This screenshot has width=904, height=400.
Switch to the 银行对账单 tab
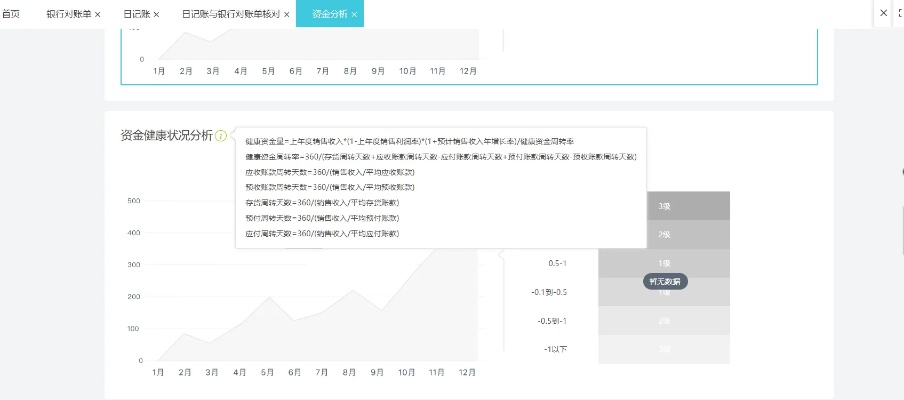[69, 14]
